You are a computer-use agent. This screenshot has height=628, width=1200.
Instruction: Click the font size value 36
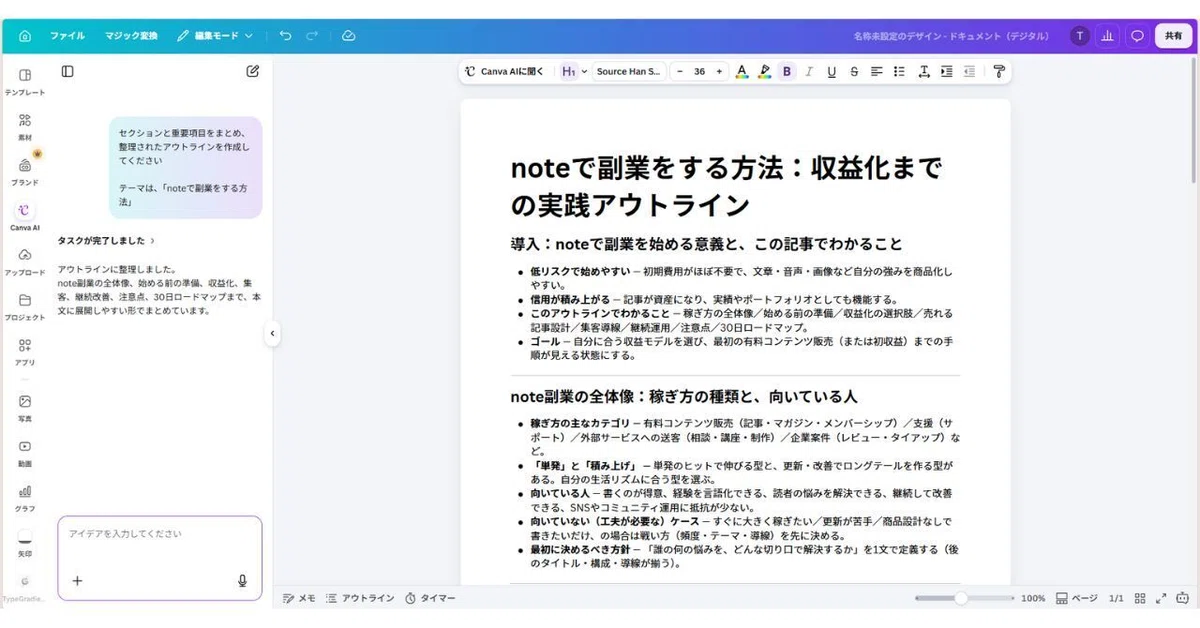coord(699,72)
